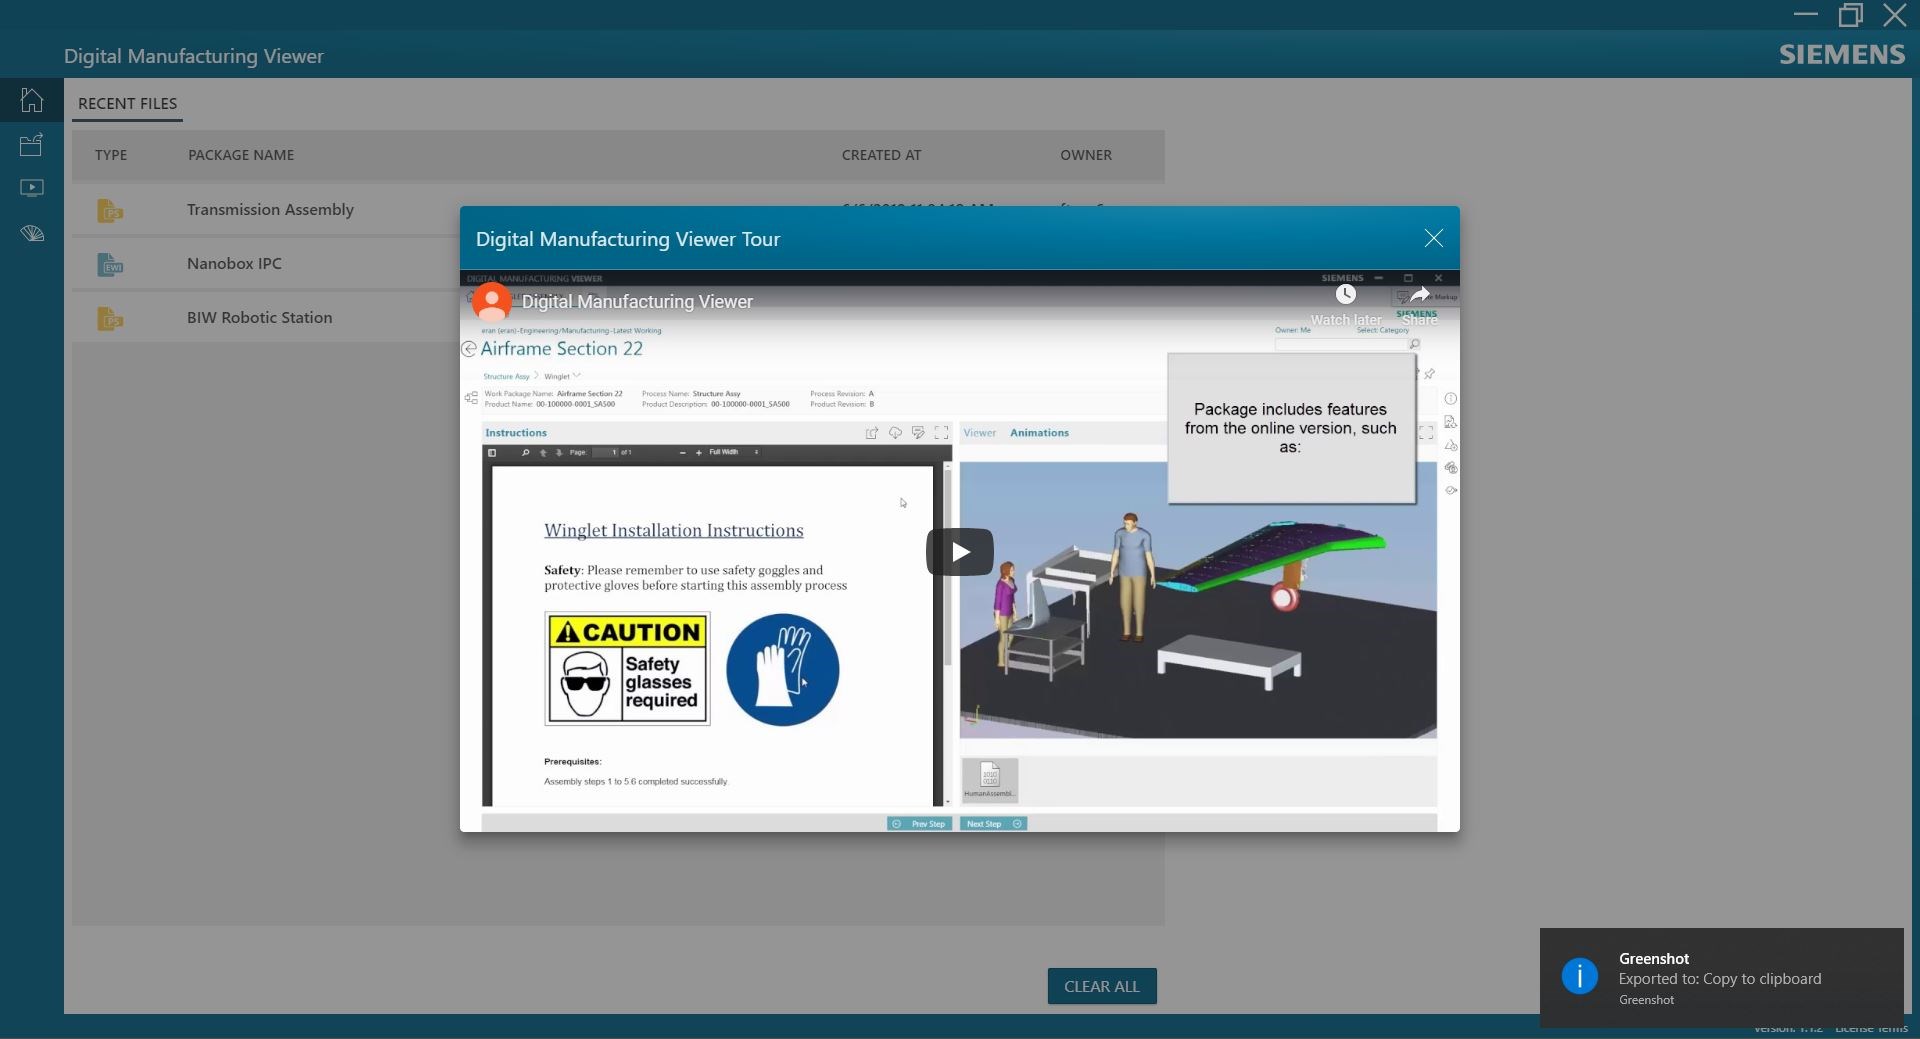The height and width of the screenshot is (1039, 1920).
Task: Sort by the CREATED AT column header
Action: [881, 155]
